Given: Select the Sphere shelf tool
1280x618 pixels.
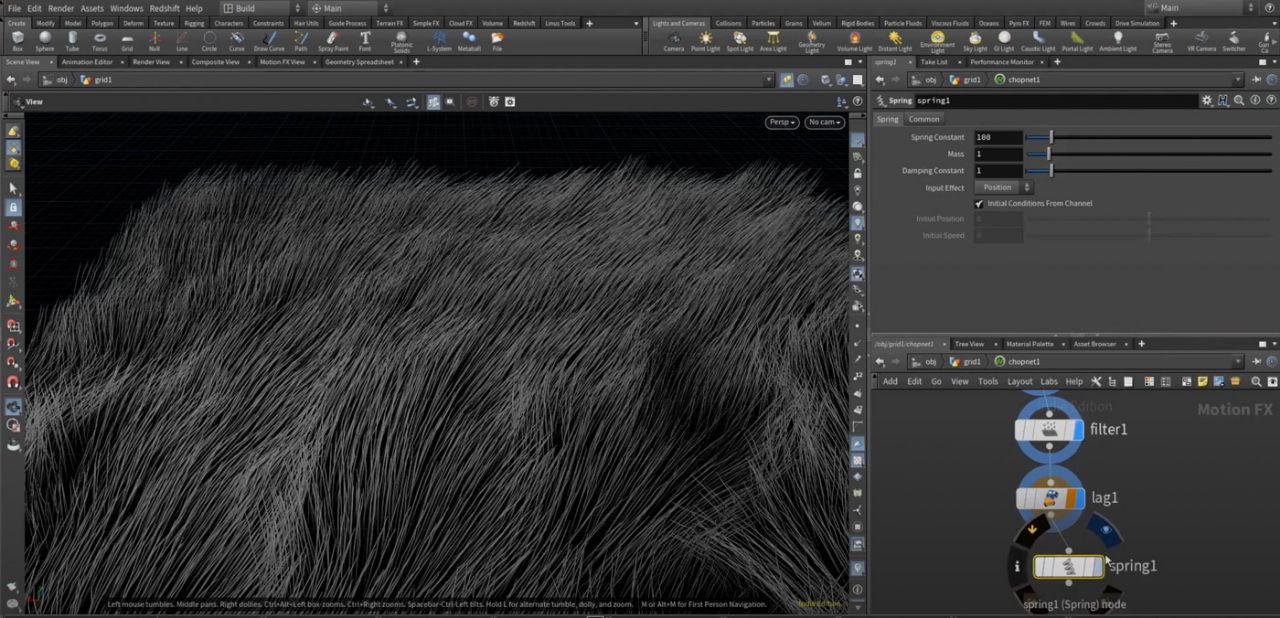Looking at the screenshot, I should [45, 41].
